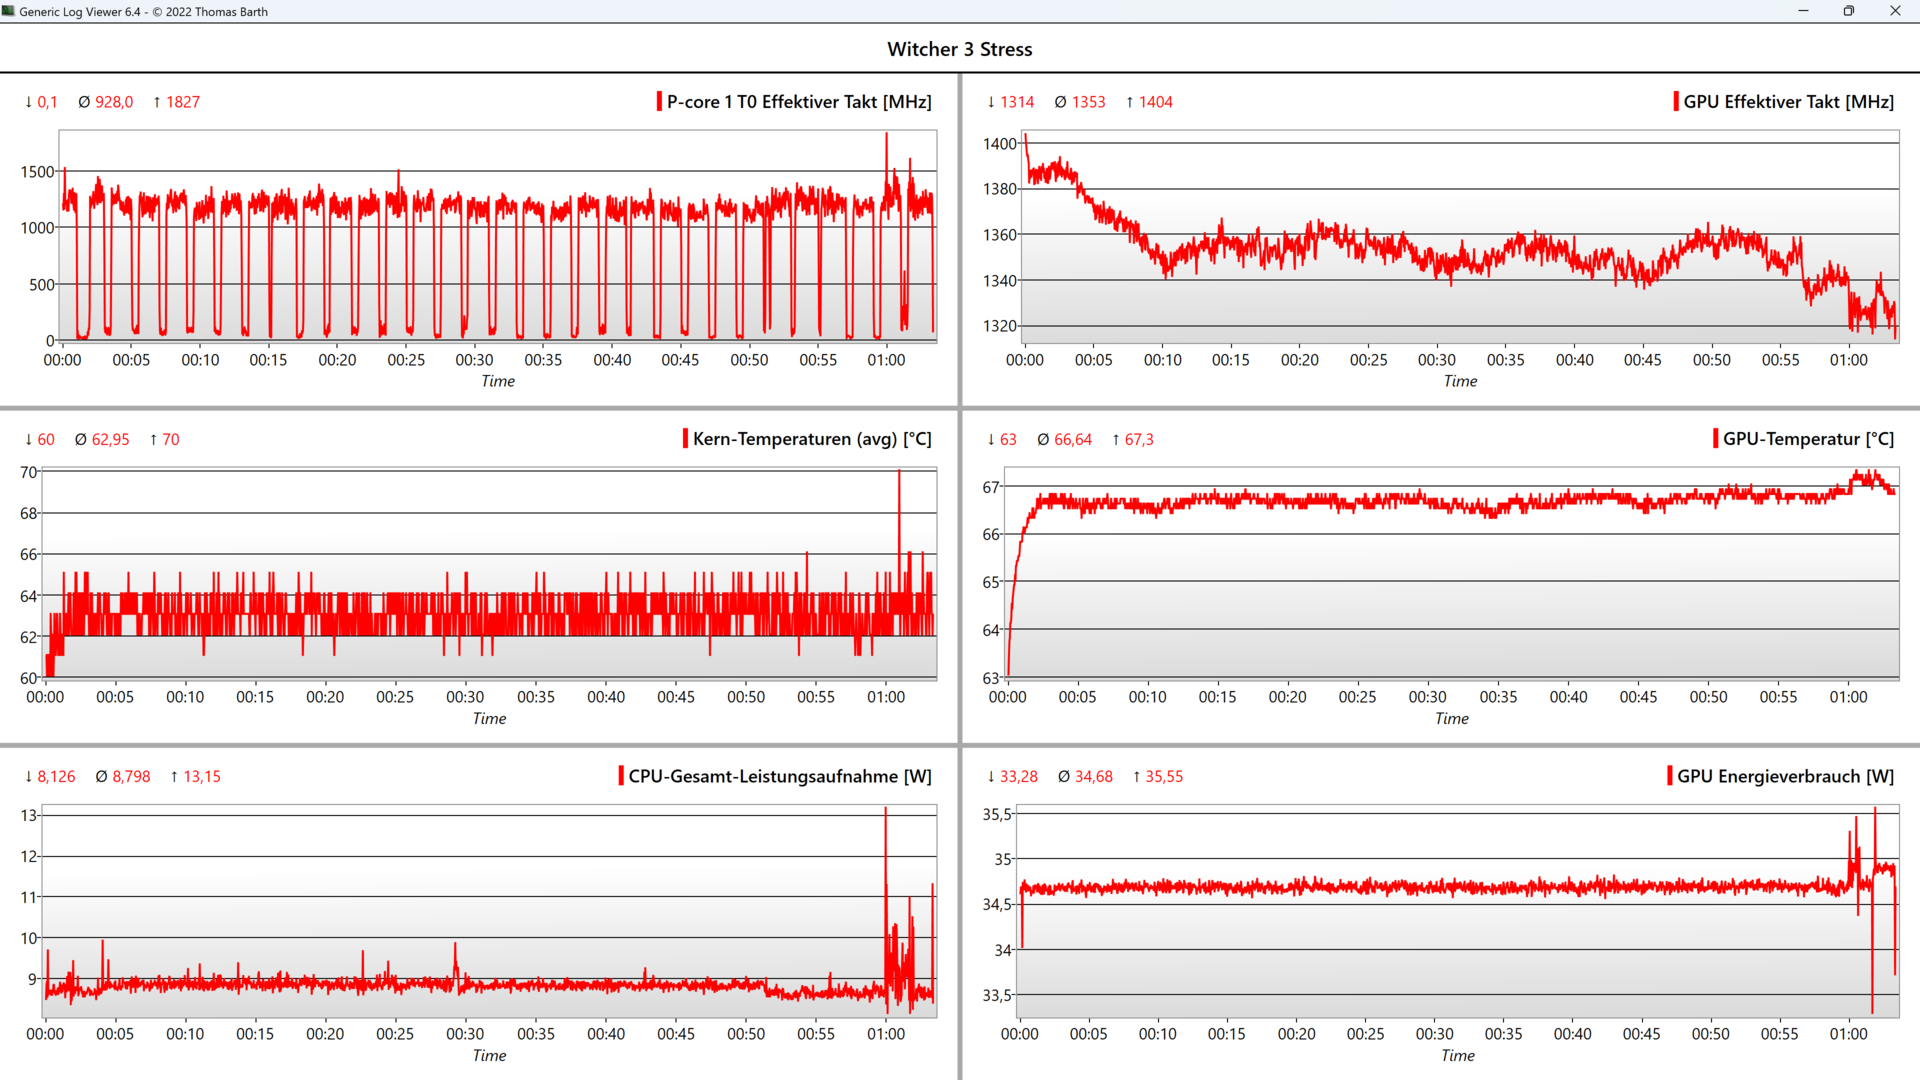Viewport: 1920px width, 1080px height.
Task: Click red swatch beside GPU Effektiver Takt legend
Action: coord(1676,102)
